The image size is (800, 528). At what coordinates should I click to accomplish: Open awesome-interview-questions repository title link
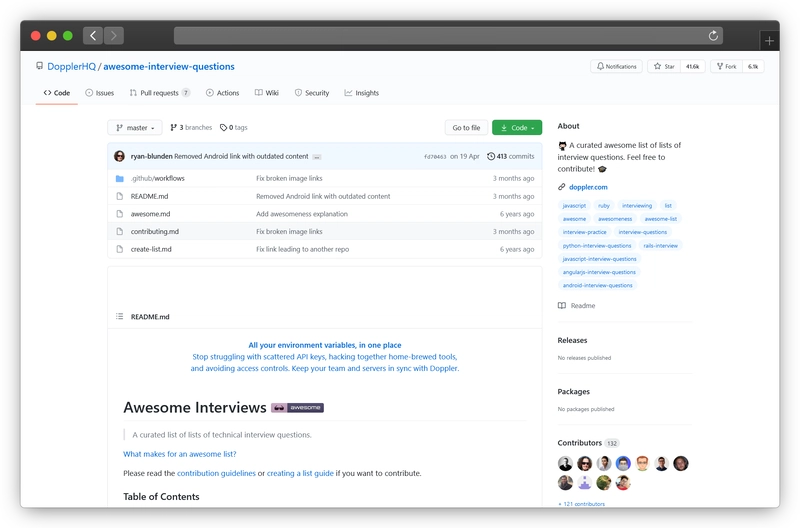coord(169,66)
